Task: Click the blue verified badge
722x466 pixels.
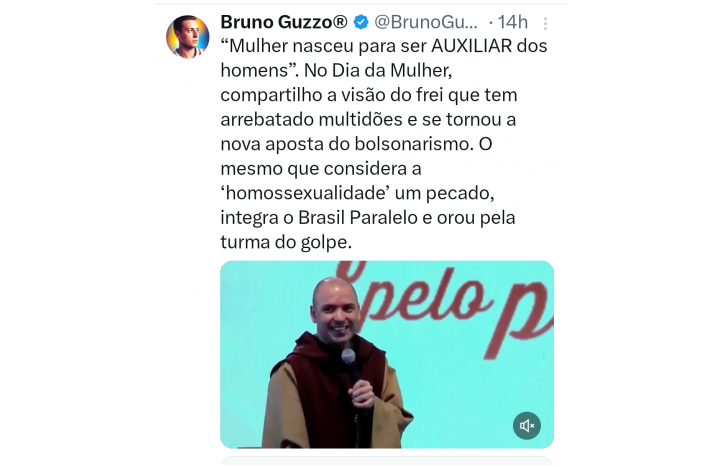Action: pyautogui.click(x=361, y=22)
